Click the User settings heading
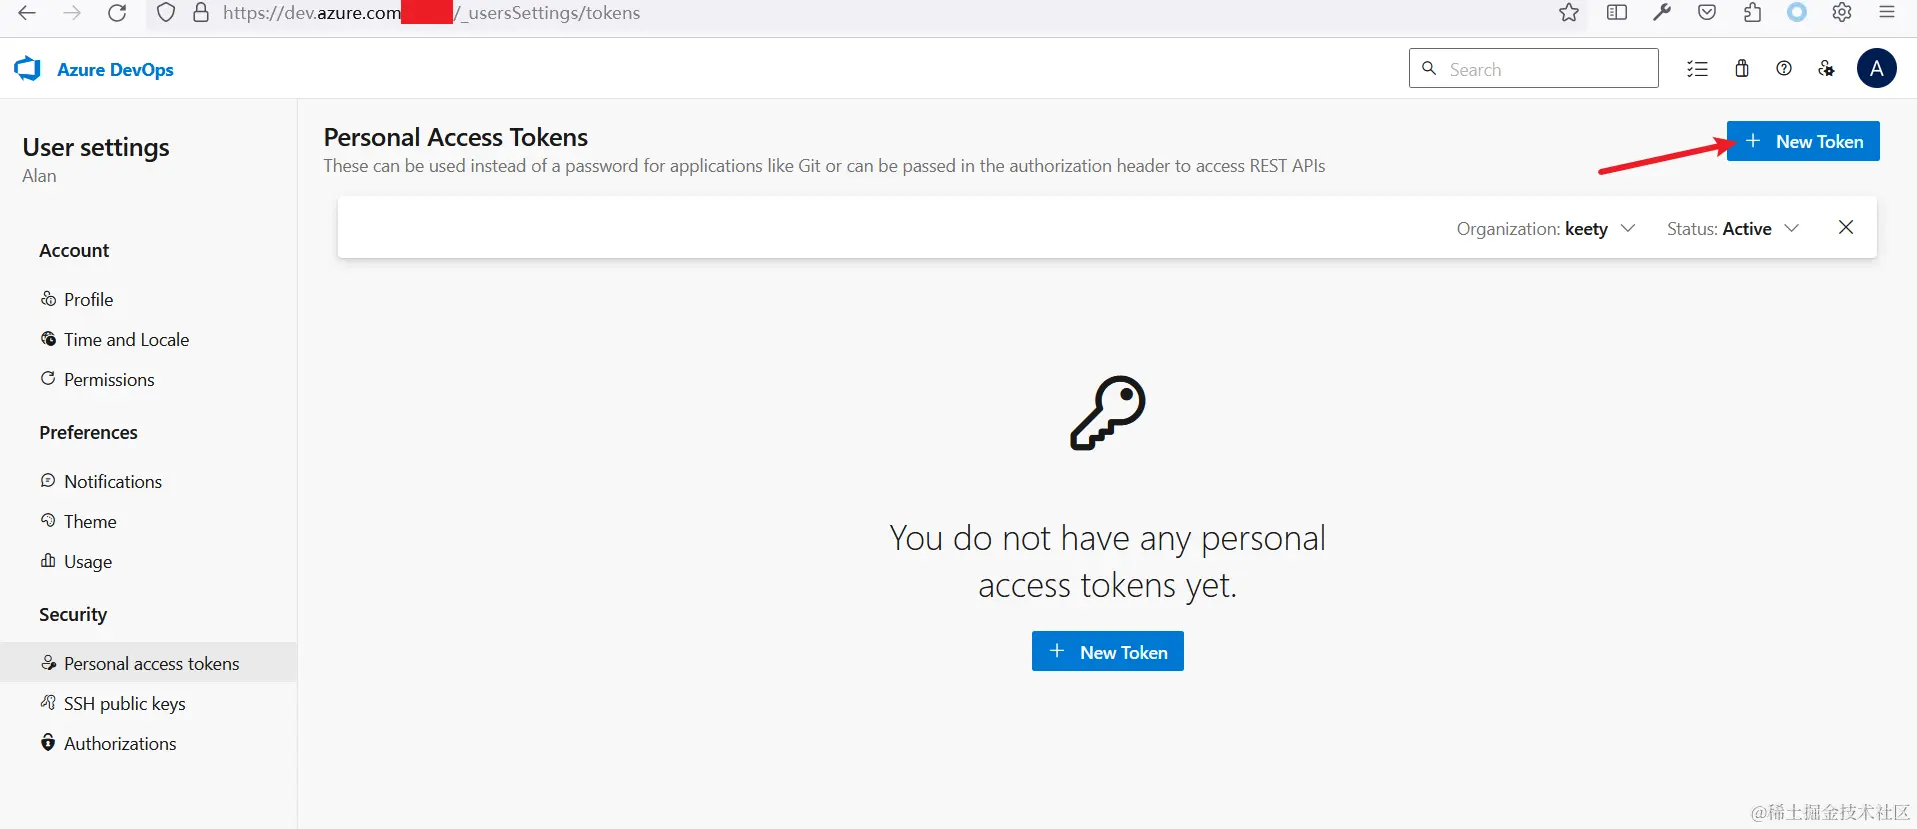This screenshot has width=1917, height=829. (96, 147)
